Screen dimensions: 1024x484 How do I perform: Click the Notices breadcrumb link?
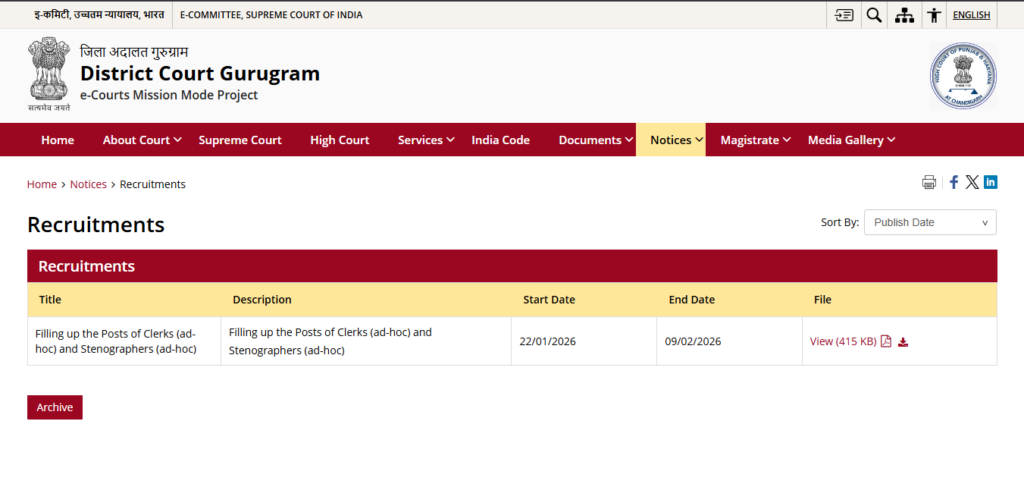[x=88, y=184]
